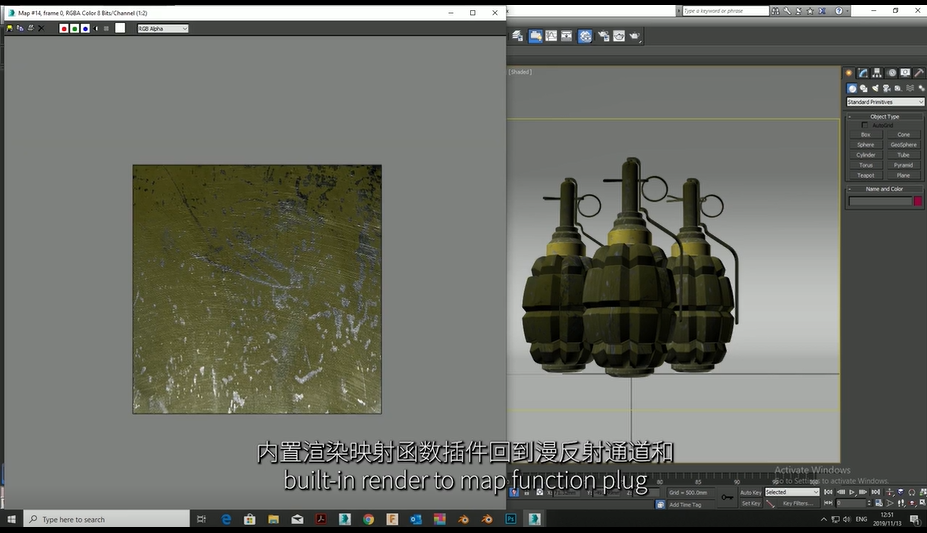This screenshot has height=533, width=927.
Task: Open the help question mark icon
Action: point(838,11)
